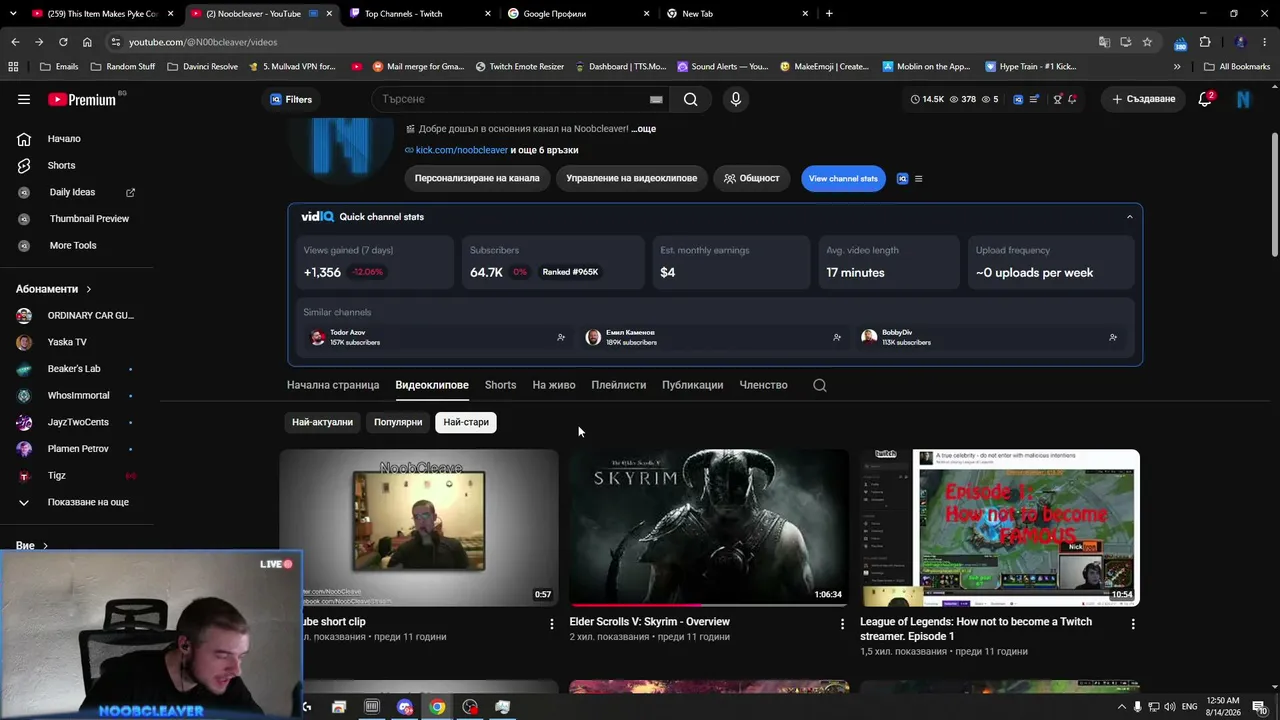Open the account avatar menu
Viewport: 1280px width, 720px height.
[x=1243, y=99]
